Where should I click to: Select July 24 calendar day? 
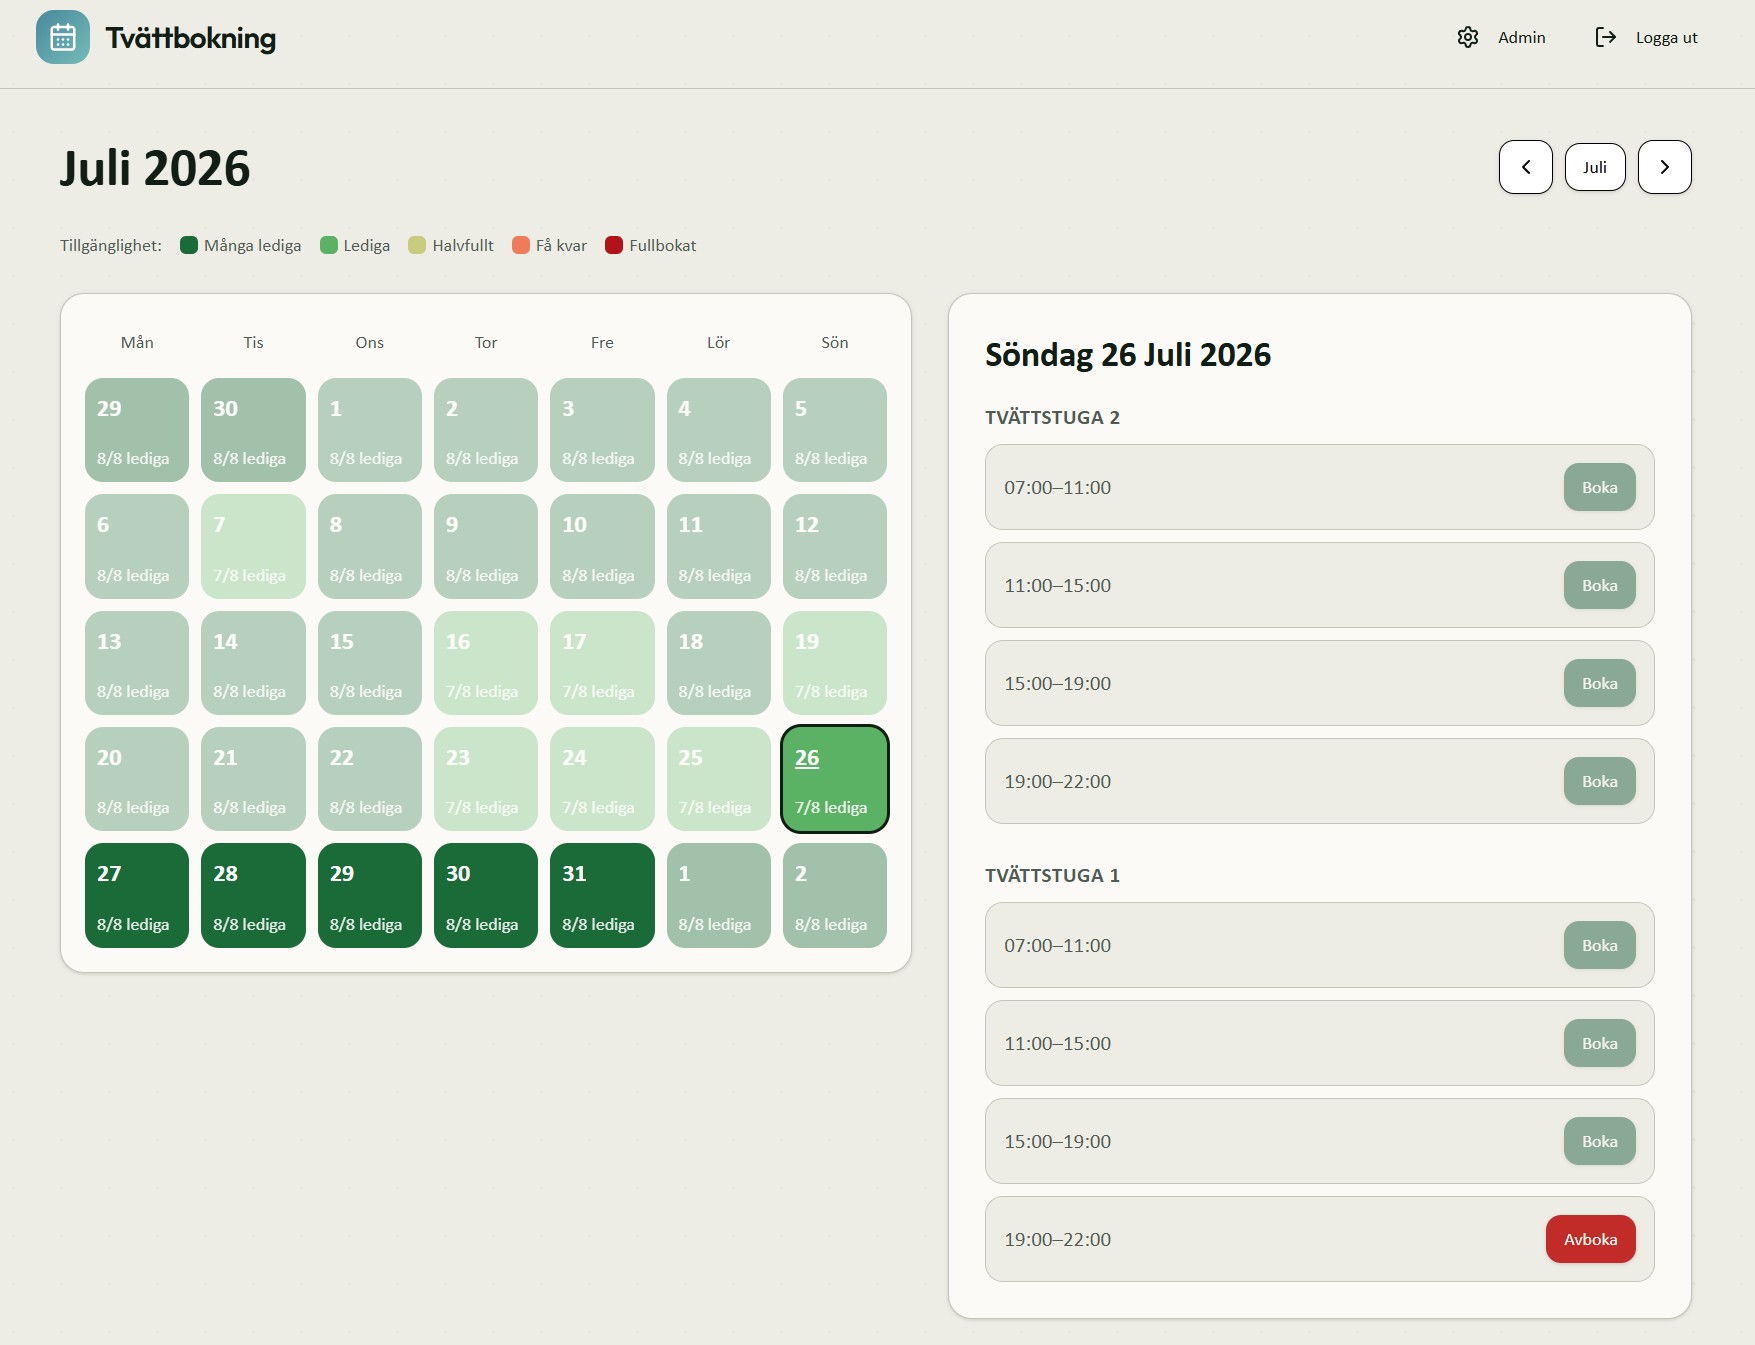pyautogui.click(x=602, y=779)
